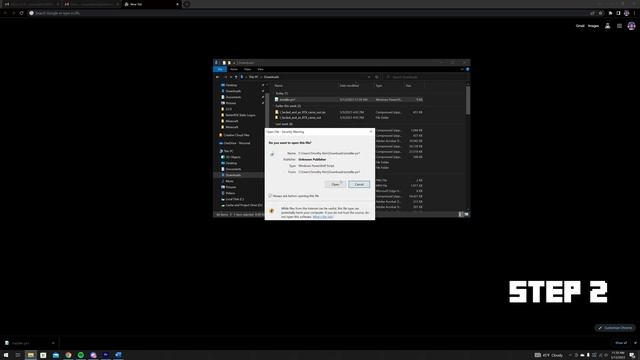This screenshot has width=640, height=360.
Task: Open the Share ribbon tab in File Explorer
Action: 247,69
